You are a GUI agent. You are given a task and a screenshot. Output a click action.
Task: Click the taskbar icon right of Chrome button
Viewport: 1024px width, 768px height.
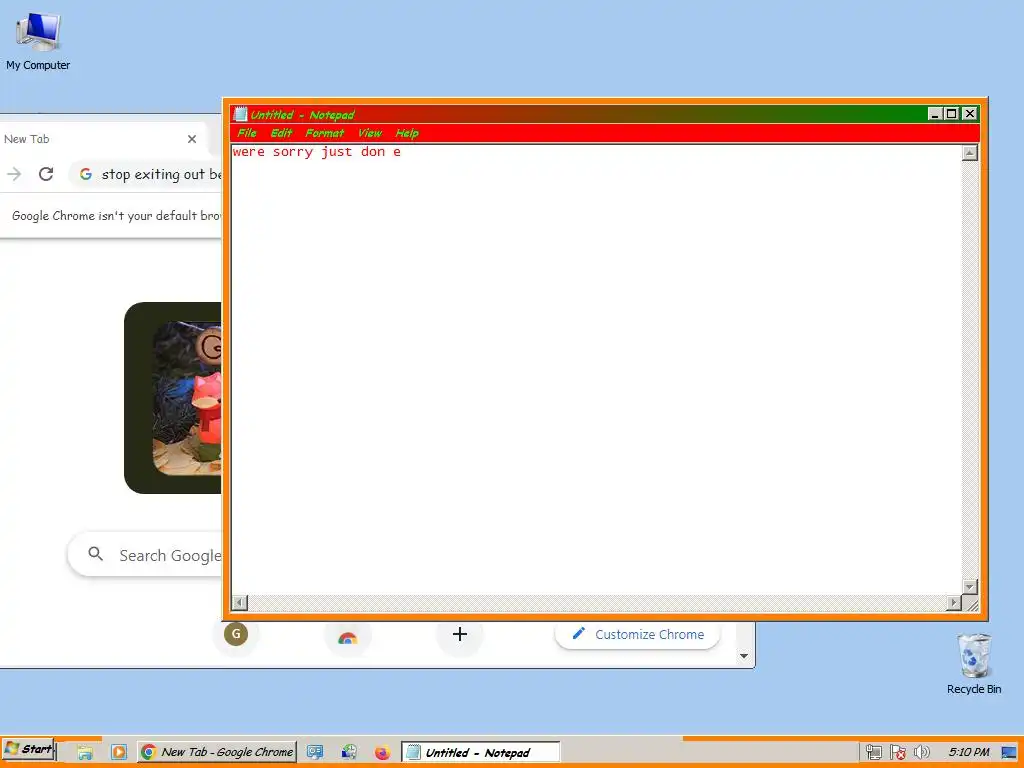(x=315, y=752)
